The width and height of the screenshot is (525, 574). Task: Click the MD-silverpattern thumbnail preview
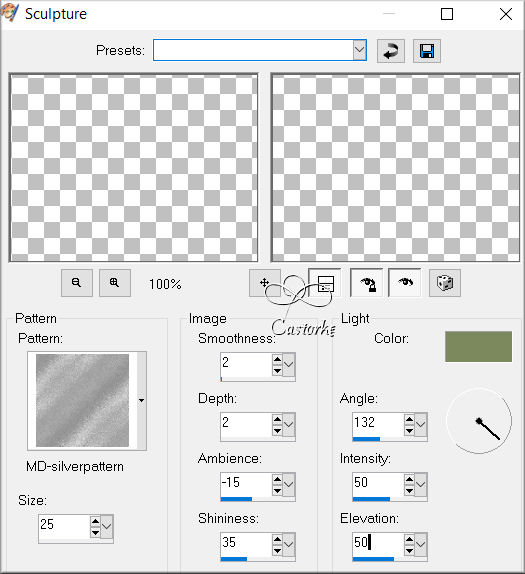(82, 400)
